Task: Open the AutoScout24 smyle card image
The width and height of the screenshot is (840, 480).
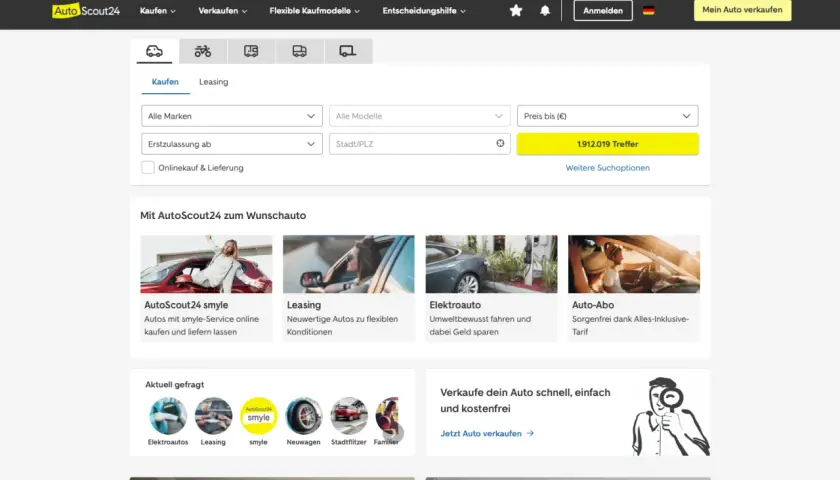Action: click(206, 264)
